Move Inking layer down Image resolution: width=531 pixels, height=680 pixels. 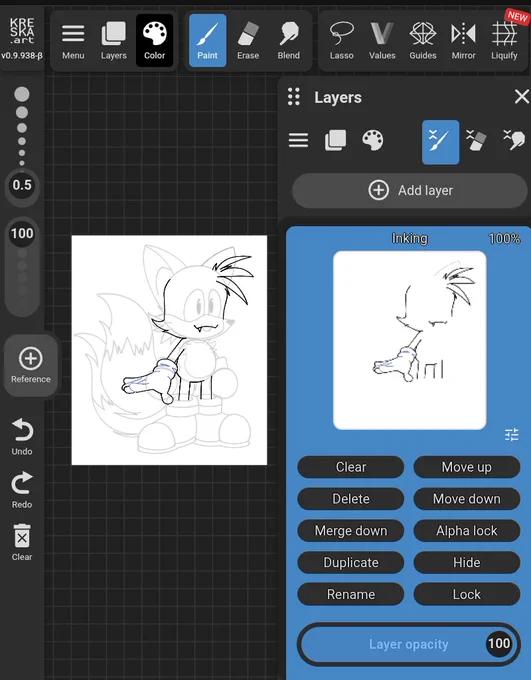(467, 499)
